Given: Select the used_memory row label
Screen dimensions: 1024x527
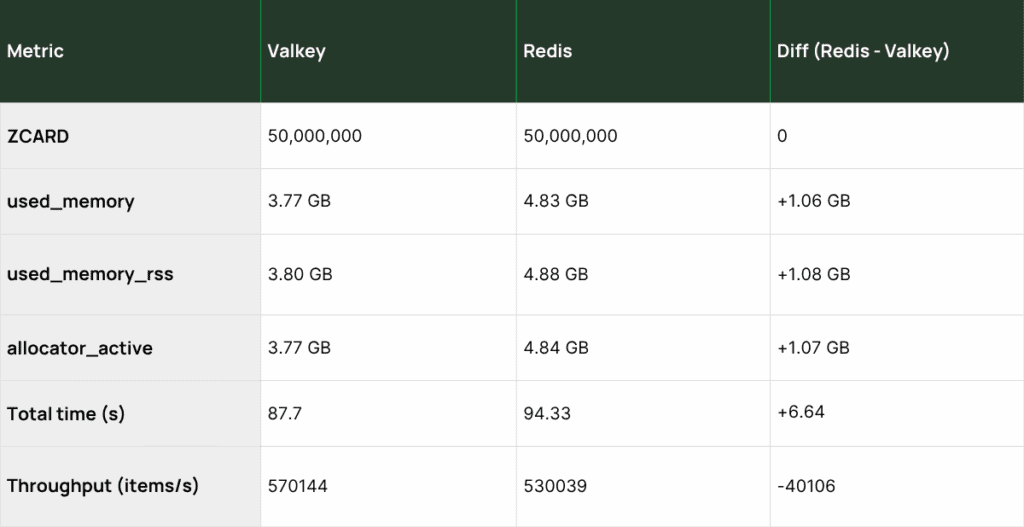Looking at the screenshot, I should [x=70, y=201].
